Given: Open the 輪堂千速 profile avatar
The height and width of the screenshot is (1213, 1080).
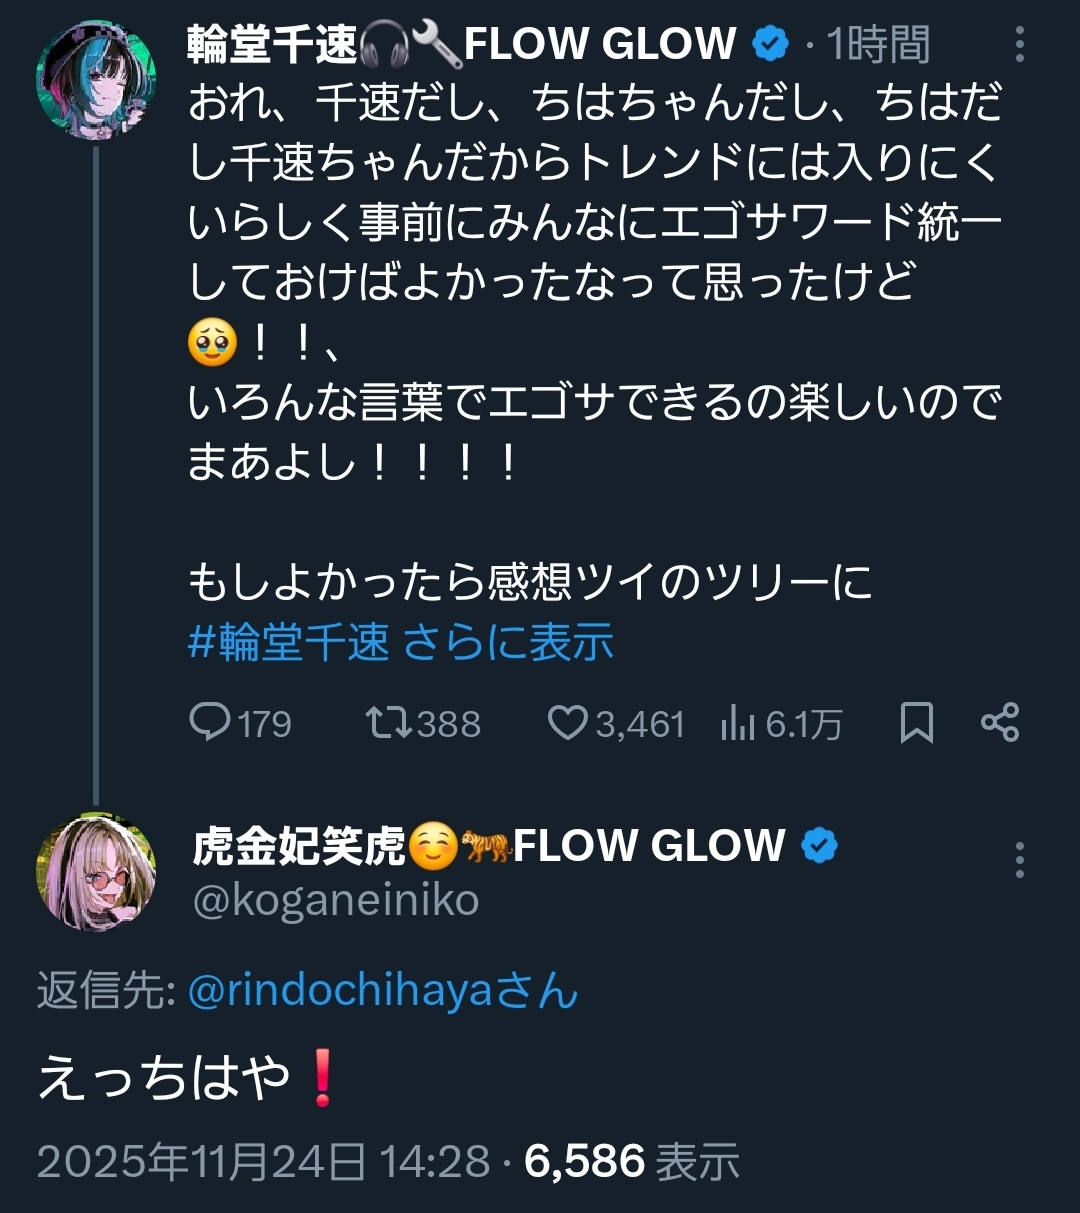Looking at the screenshot, I should [95, 80].
